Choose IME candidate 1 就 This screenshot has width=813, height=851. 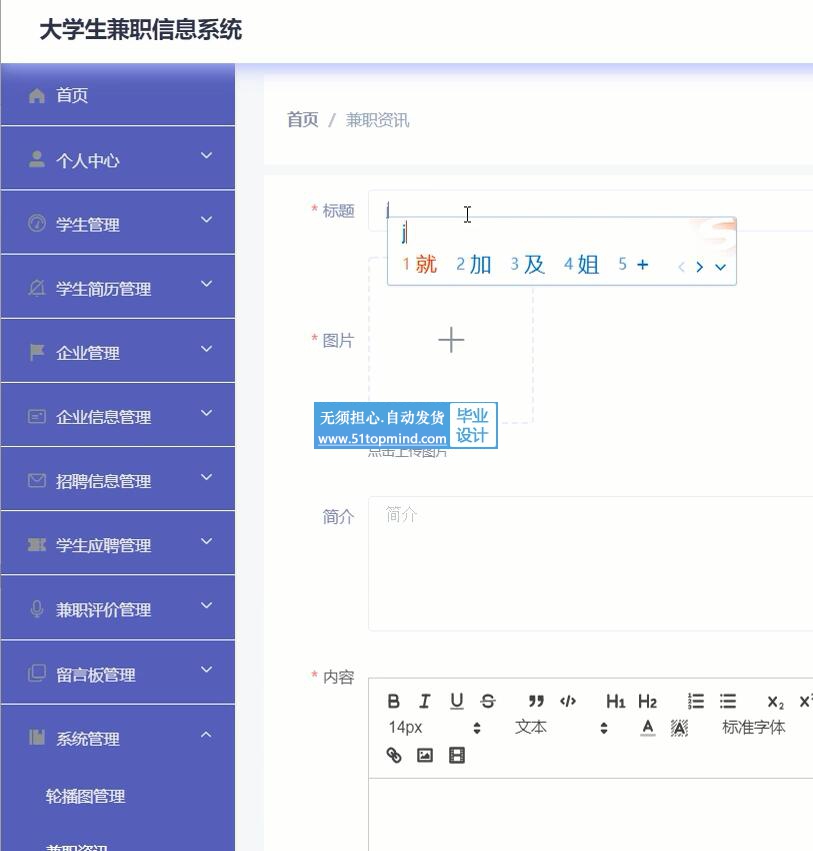pos(420,264)
